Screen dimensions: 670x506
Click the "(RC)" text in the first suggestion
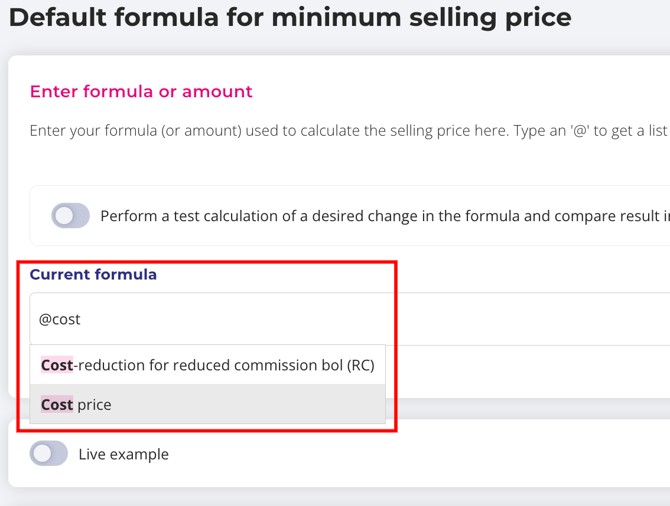click(360, 365)
